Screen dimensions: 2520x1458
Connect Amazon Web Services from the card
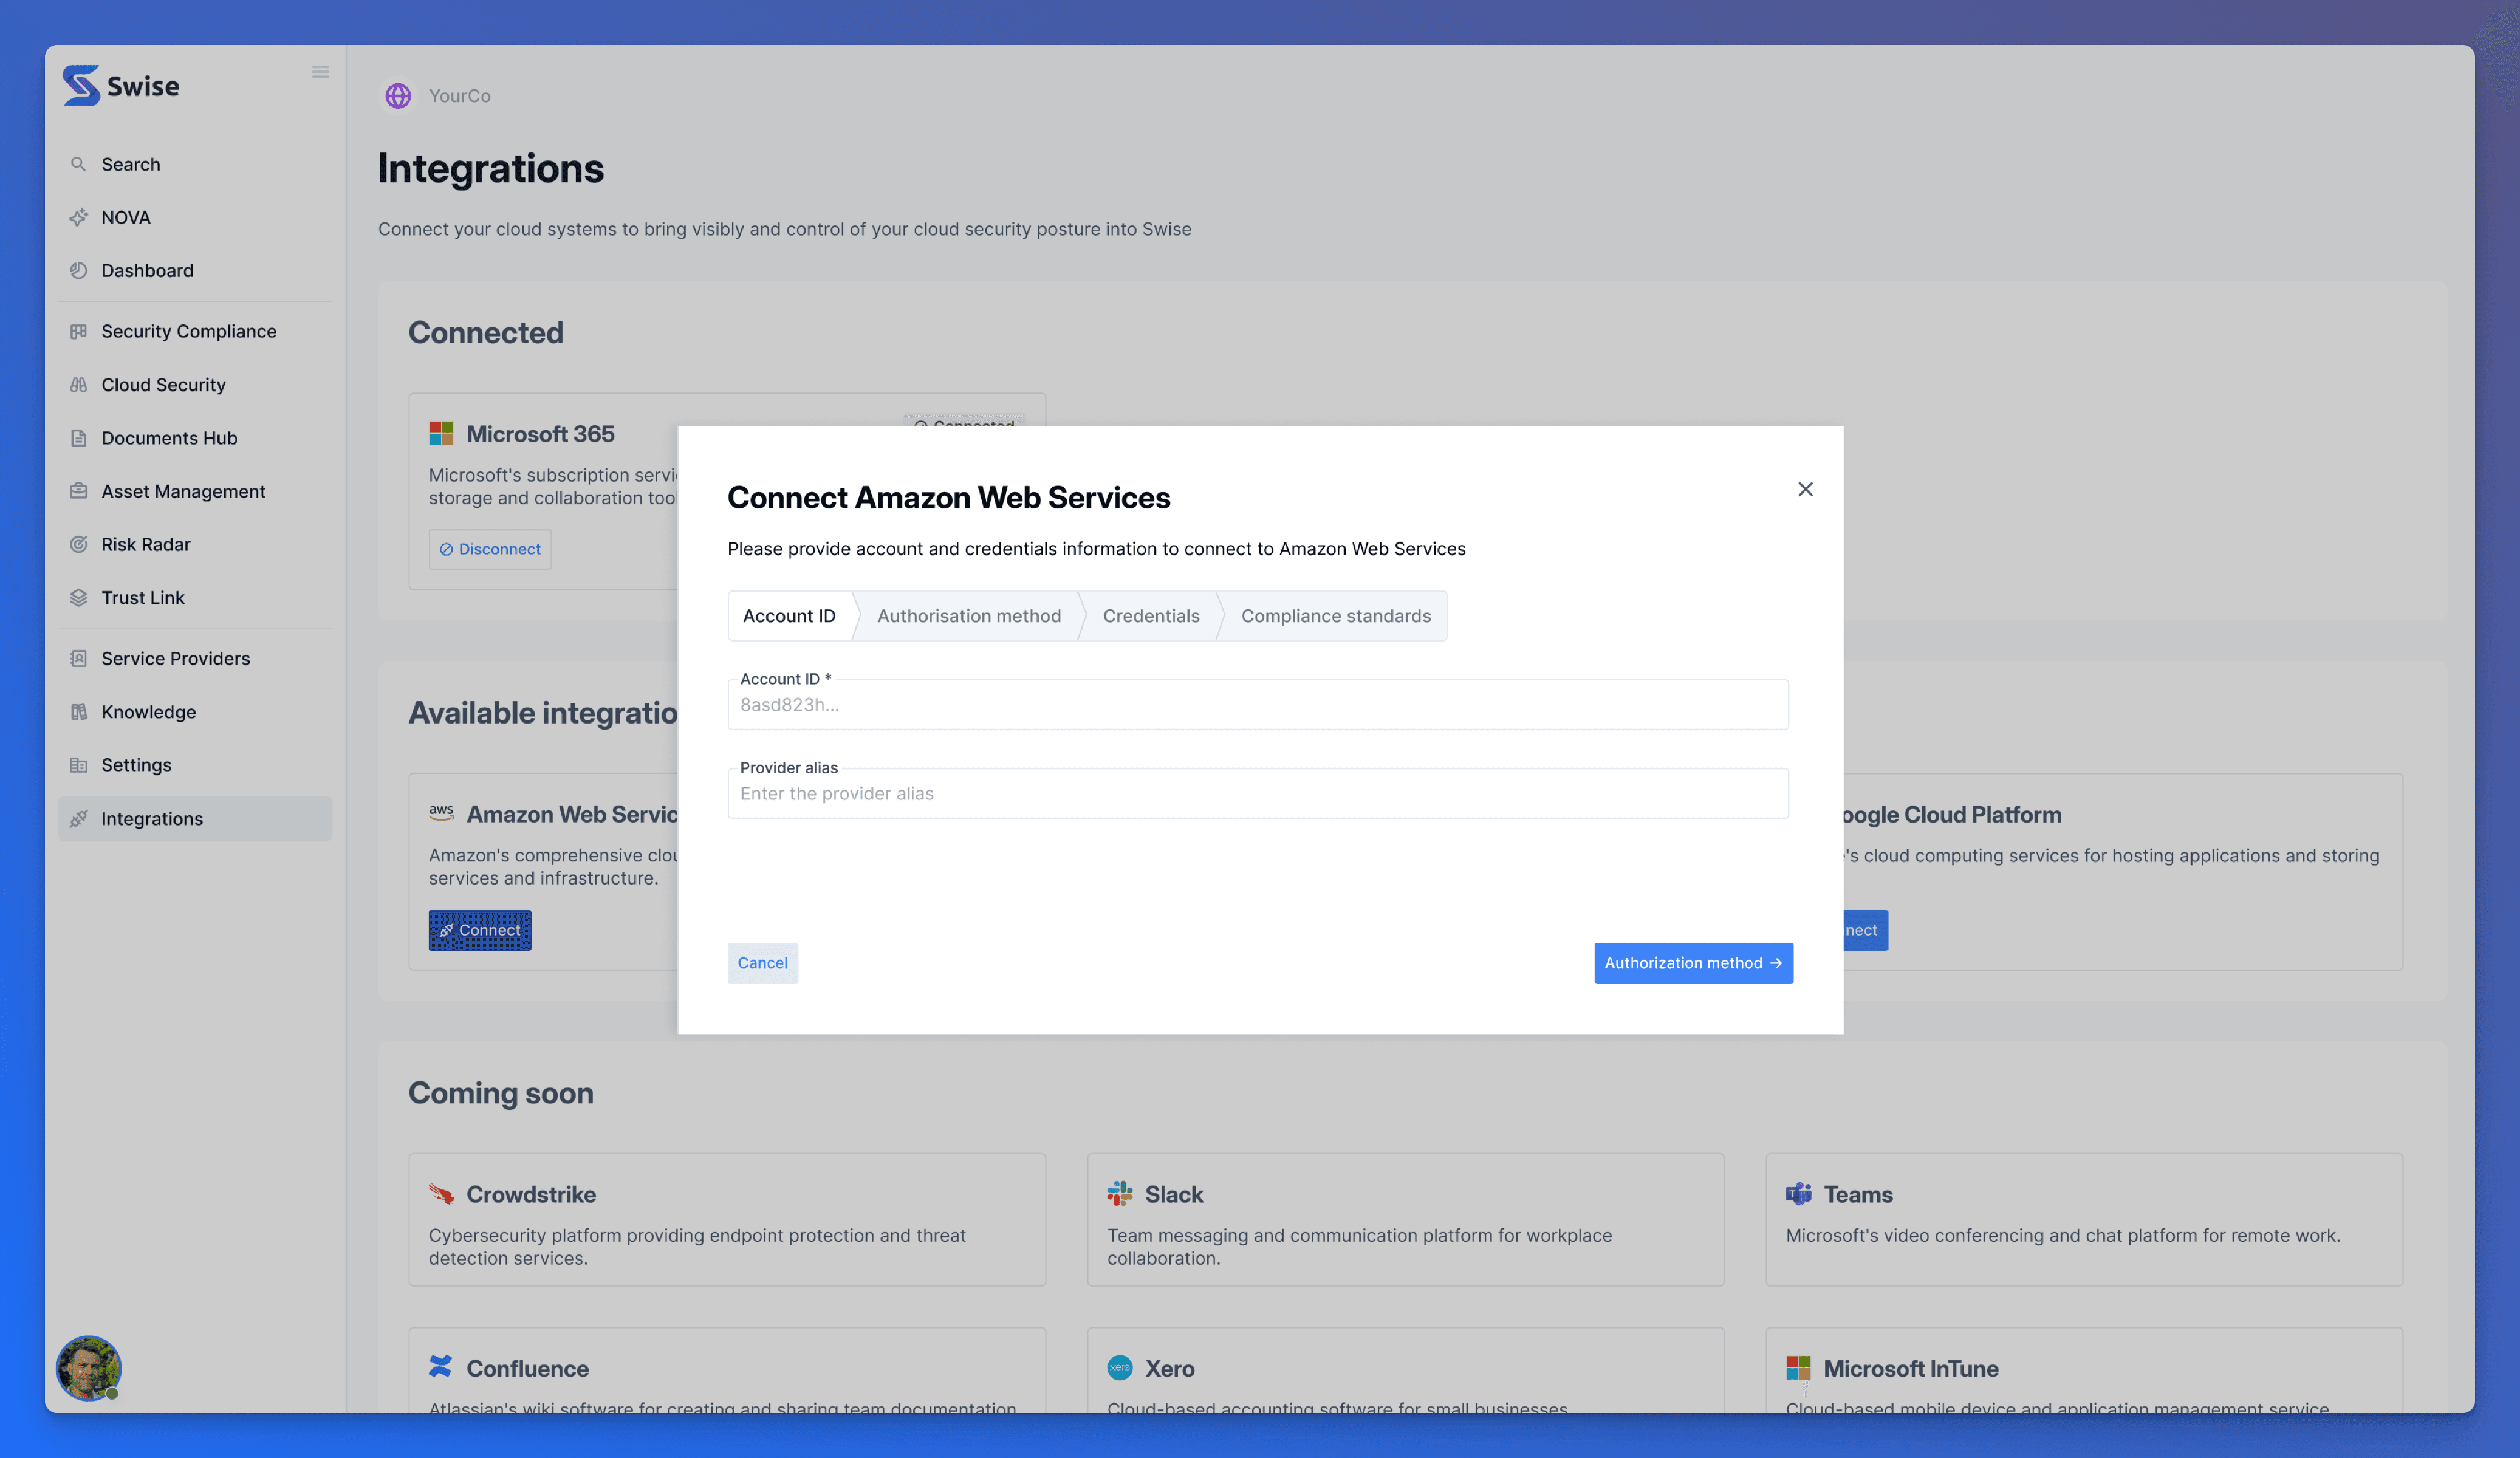[480, 930]
